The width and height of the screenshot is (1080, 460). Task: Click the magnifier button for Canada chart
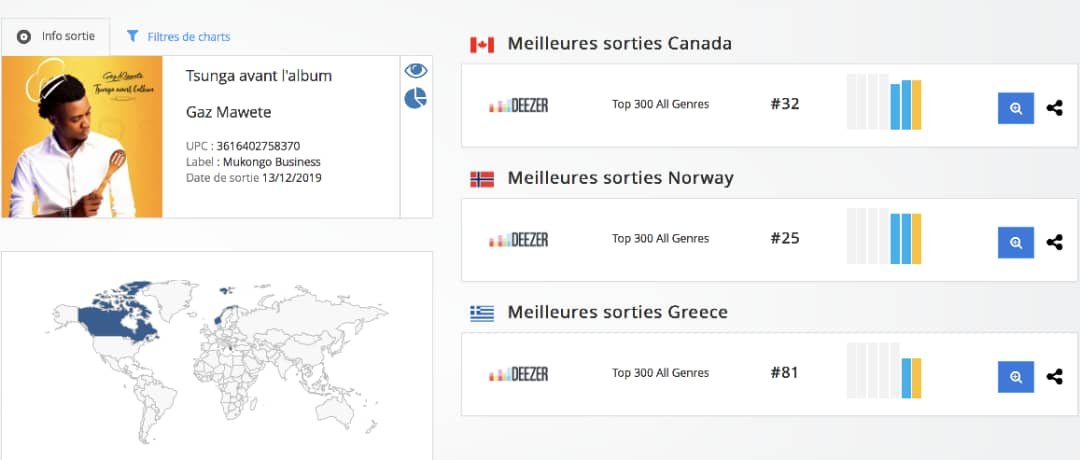coord(1015,108)
